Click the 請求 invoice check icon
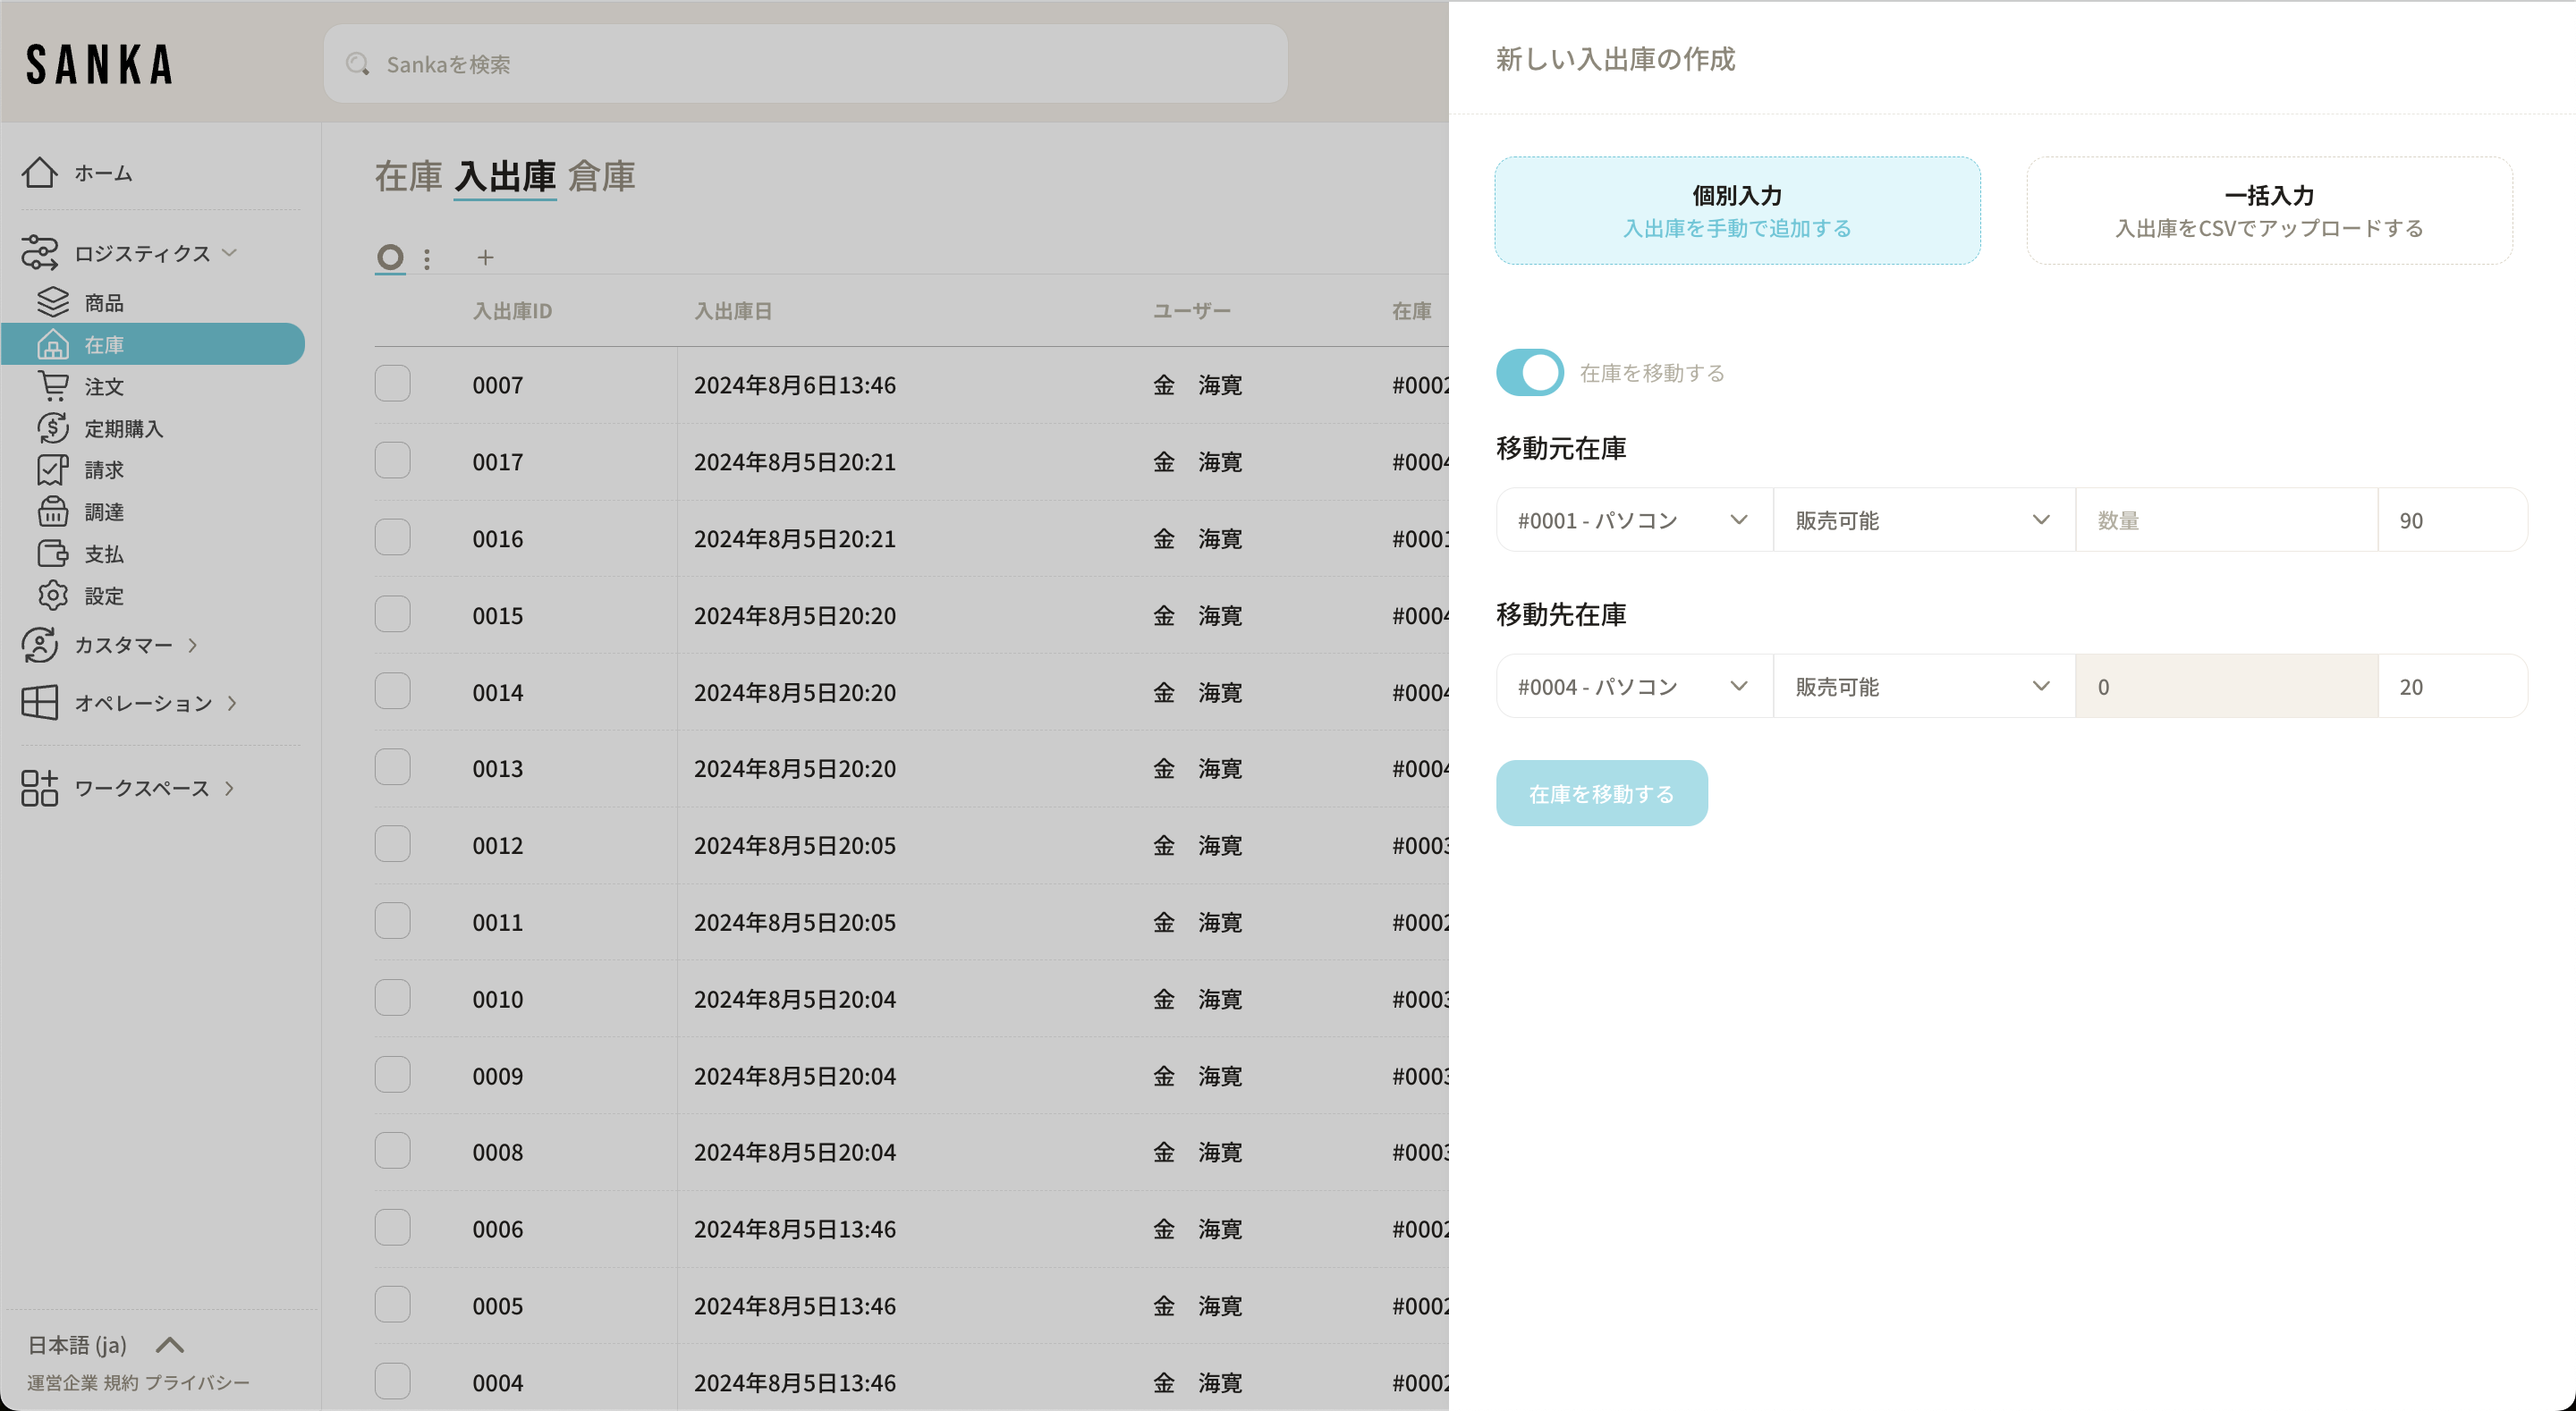2576x1411 pixels. tap(52, 470)
